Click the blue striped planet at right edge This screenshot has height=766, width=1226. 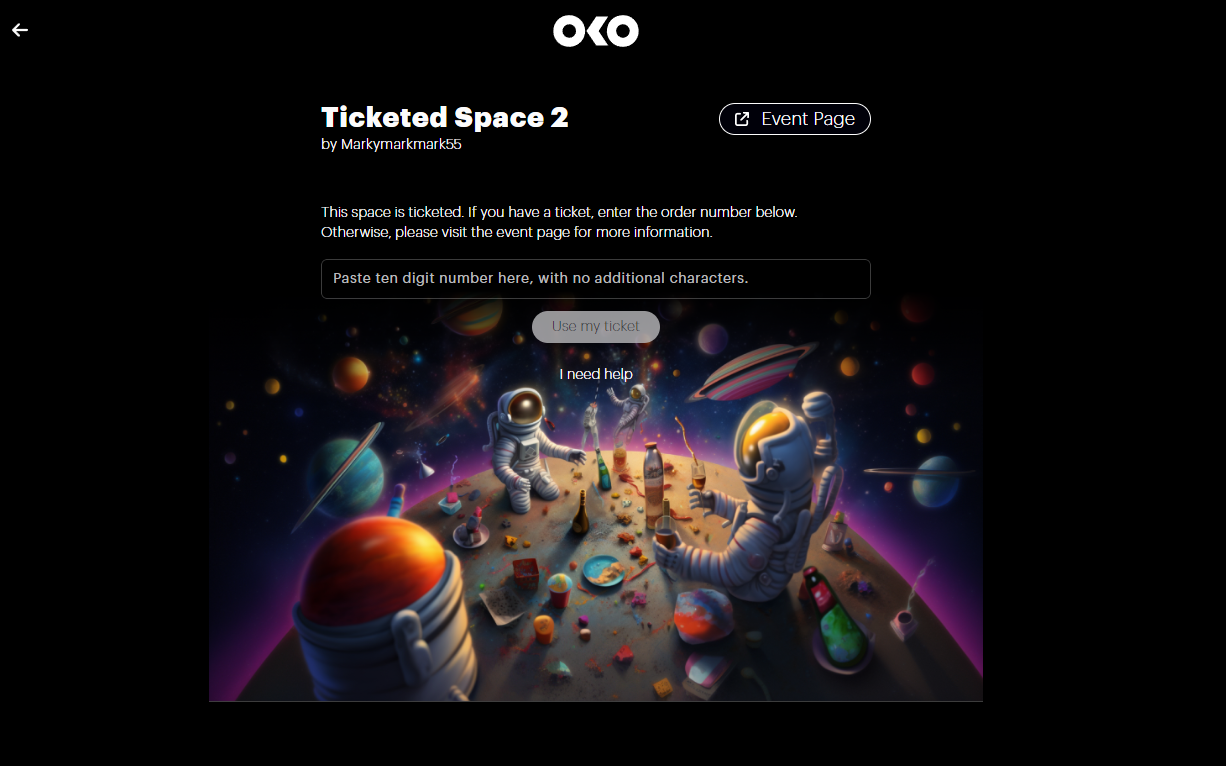pyautogui.click(x=934, y=479)
